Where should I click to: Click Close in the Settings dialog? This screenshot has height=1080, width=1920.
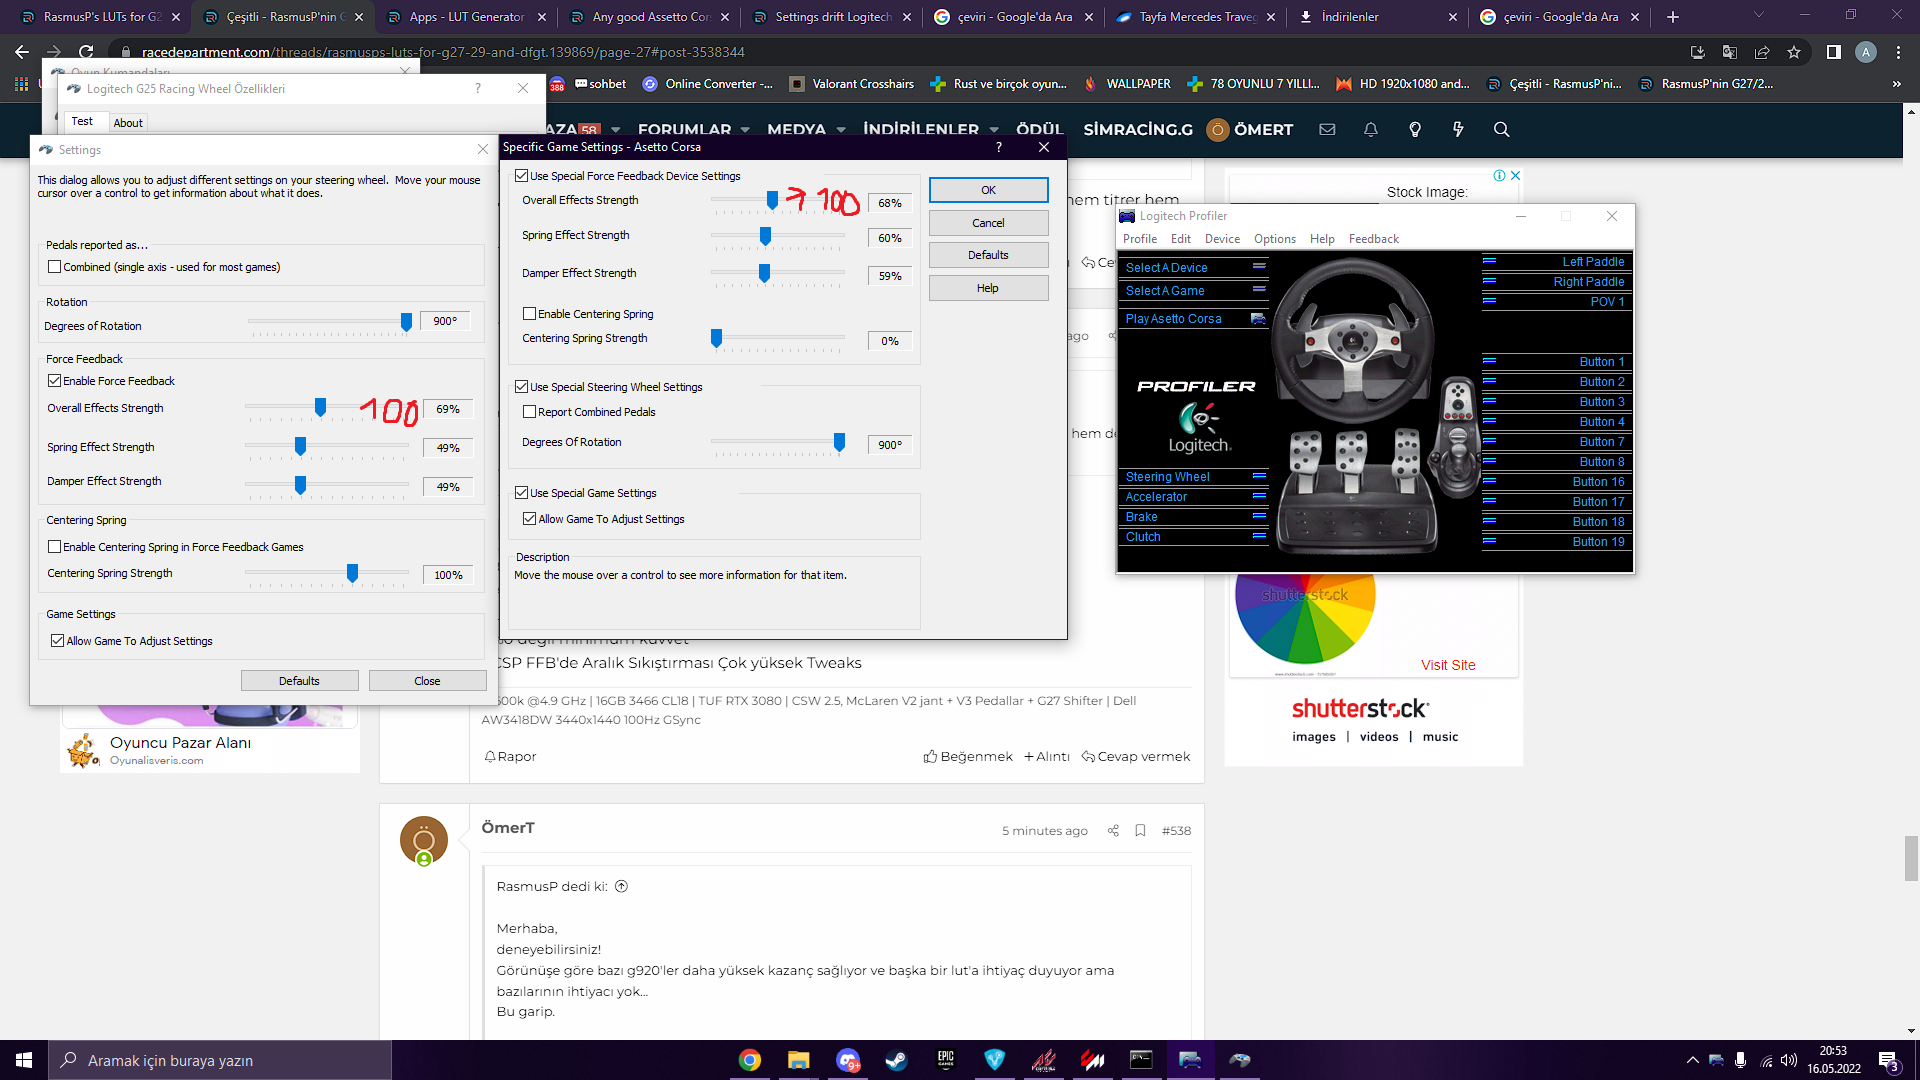tap(427, 681)
